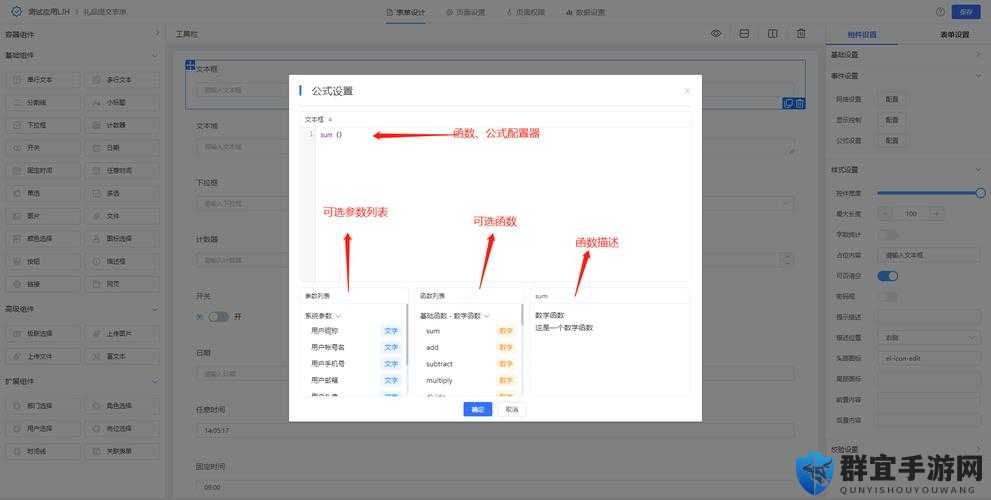The height and width of the screenshot is (500, 991).
Task: Open the 页面权限 top tab
Action: pos(525,12)
